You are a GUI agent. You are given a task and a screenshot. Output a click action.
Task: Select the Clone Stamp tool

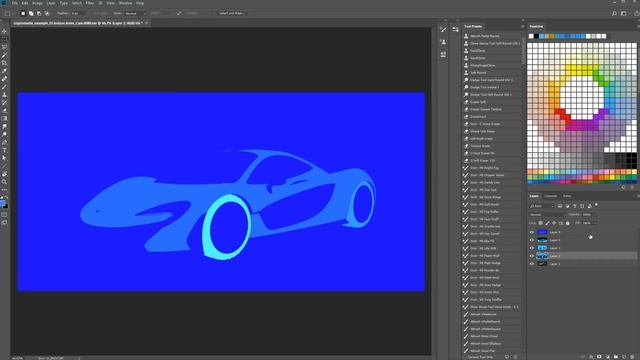4,95
